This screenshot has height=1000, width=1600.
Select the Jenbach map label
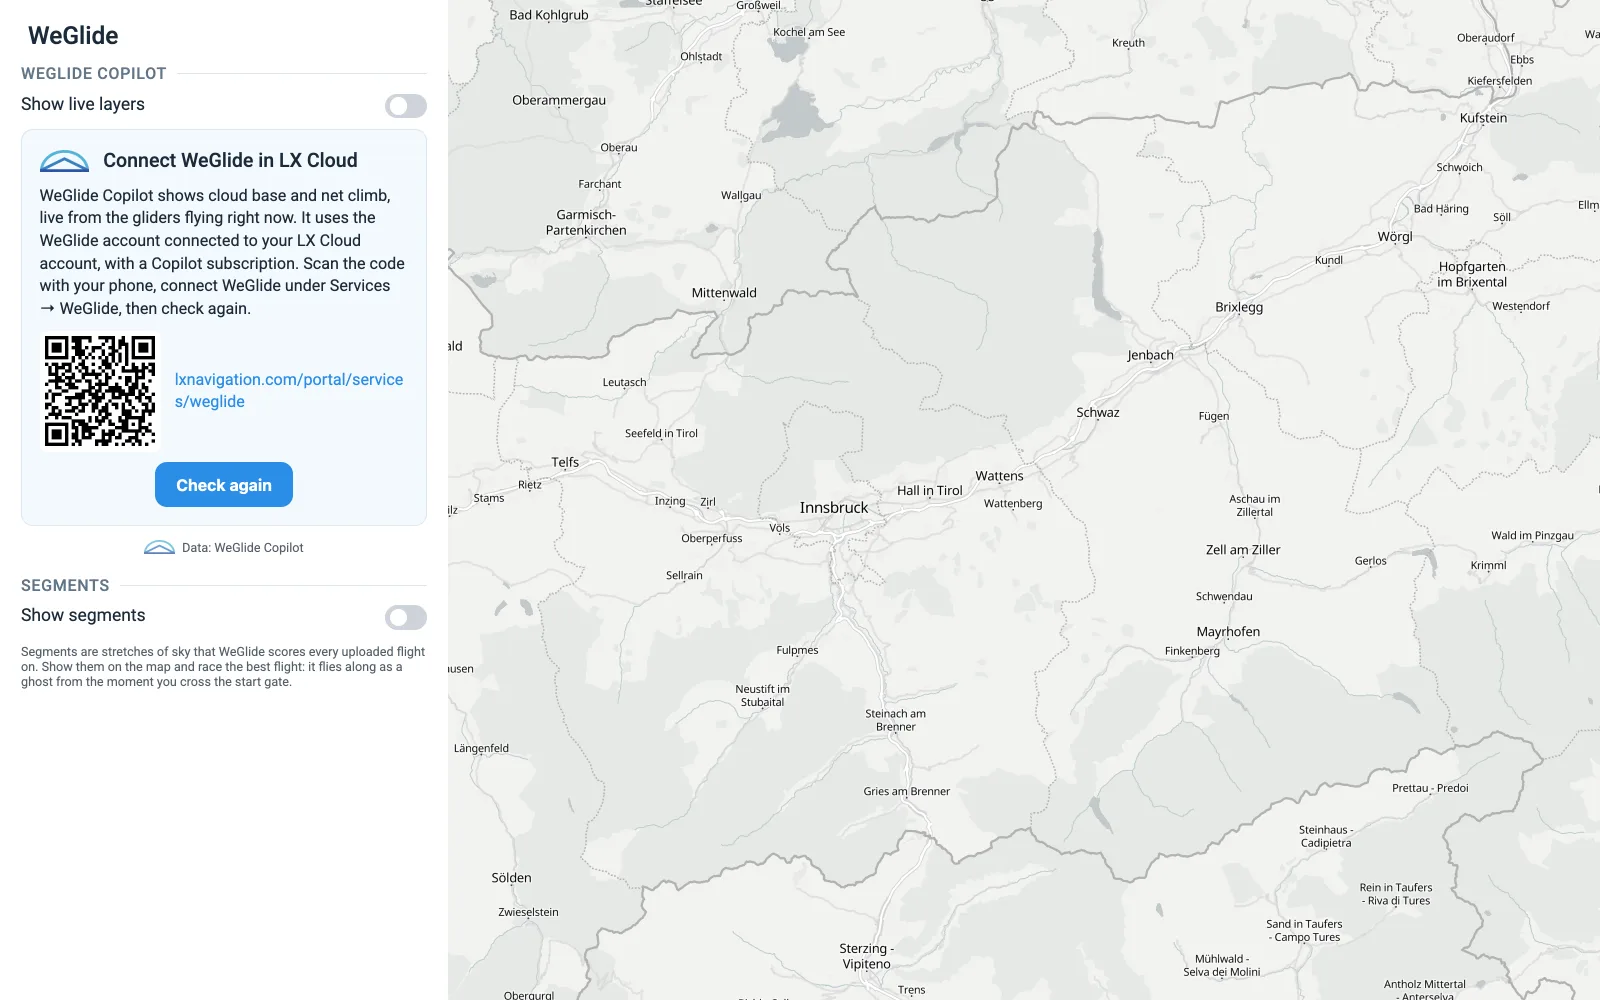1150,355
